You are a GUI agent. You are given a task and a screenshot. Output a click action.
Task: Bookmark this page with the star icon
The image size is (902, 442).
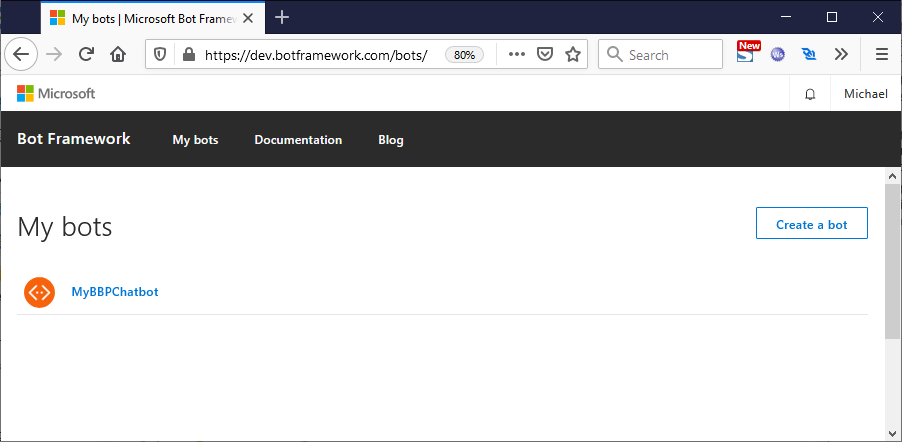(x=572, y=55)
